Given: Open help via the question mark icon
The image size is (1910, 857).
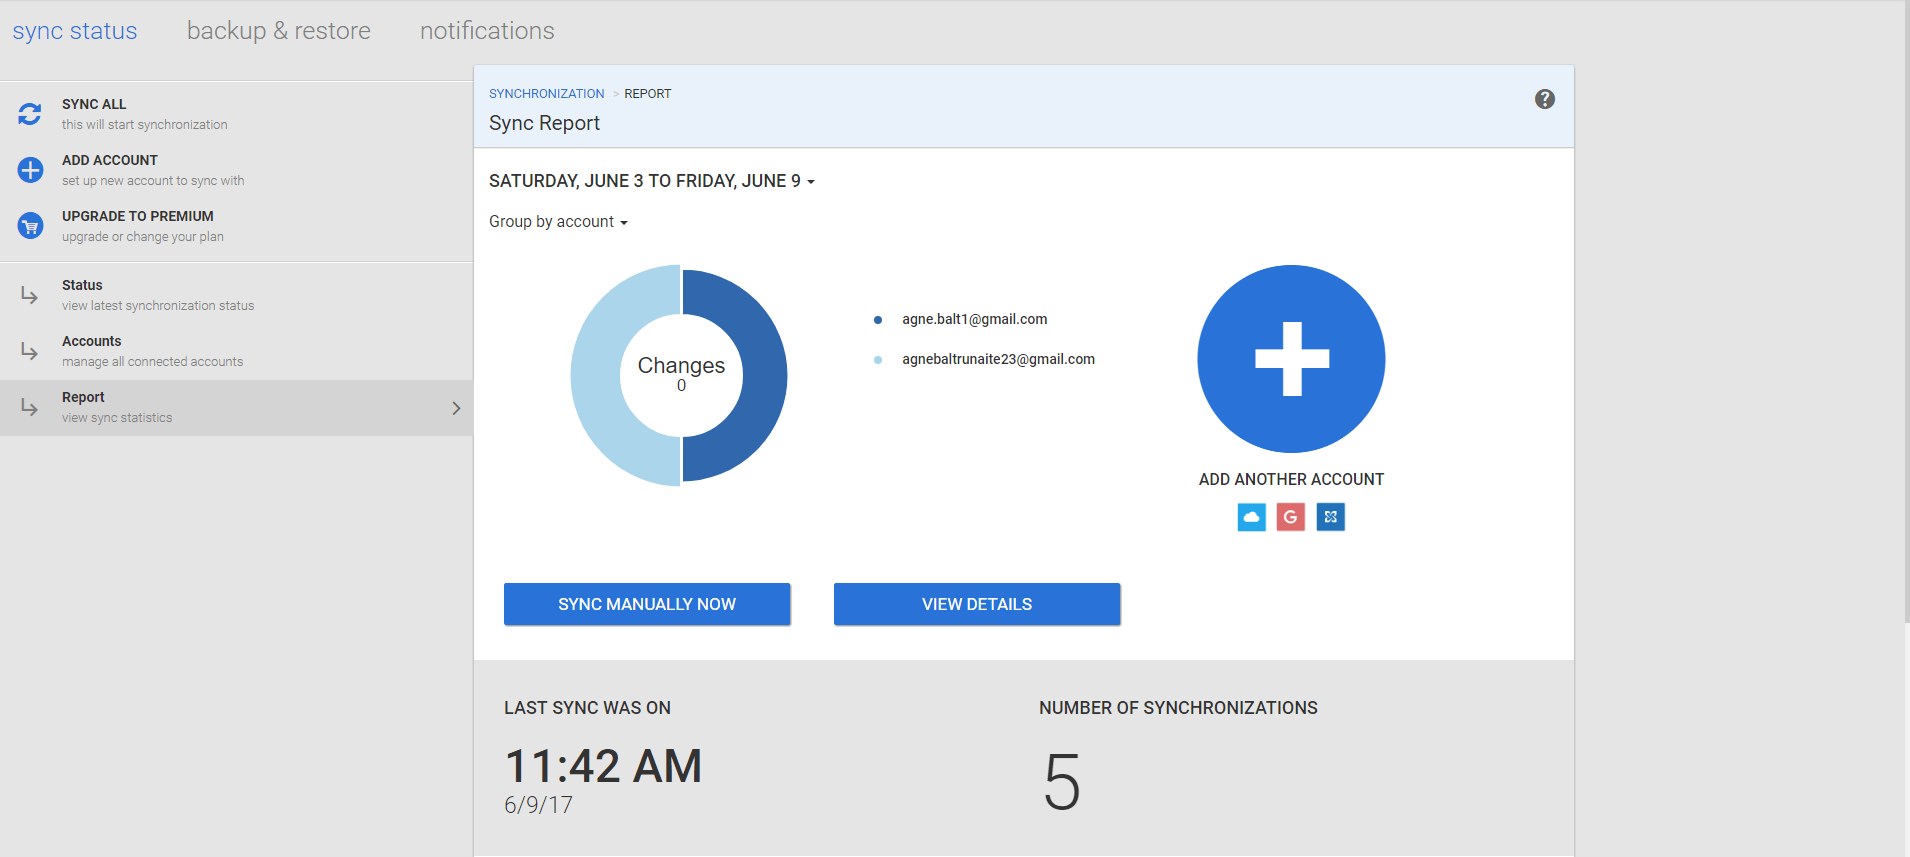Looking at the screenshot, I should pos(1544,99).
